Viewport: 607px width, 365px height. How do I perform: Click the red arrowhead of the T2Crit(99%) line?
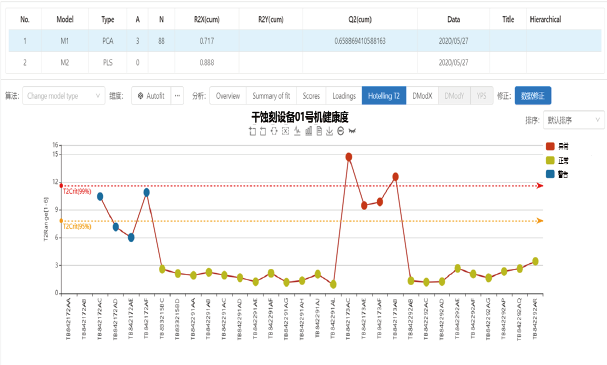point(540,186)
